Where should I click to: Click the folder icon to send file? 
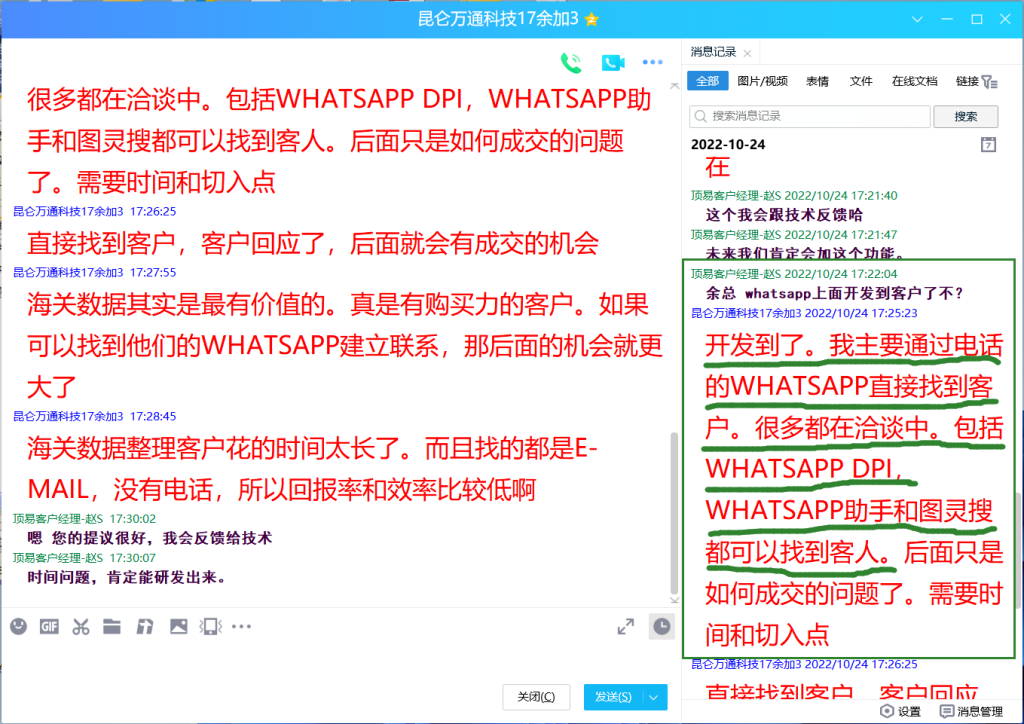112,627
